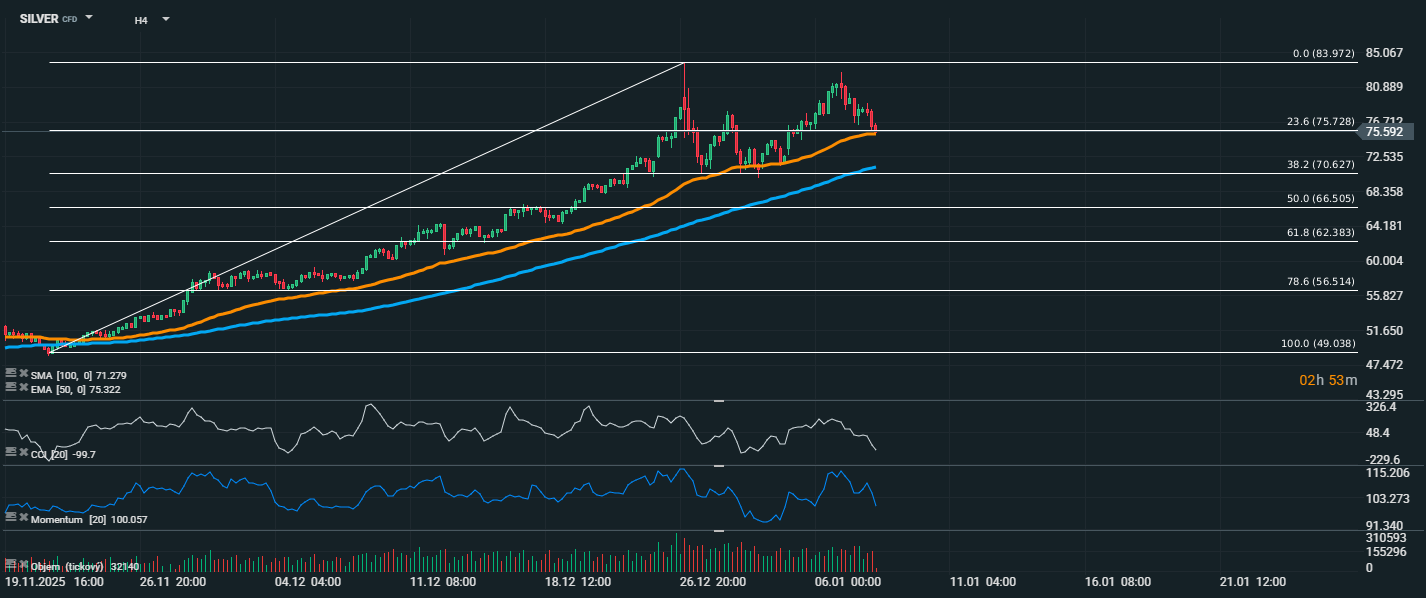1426x598 pixels.
Task: Open settings icon for CCI indicator
Action: click(x=10, y=453)
